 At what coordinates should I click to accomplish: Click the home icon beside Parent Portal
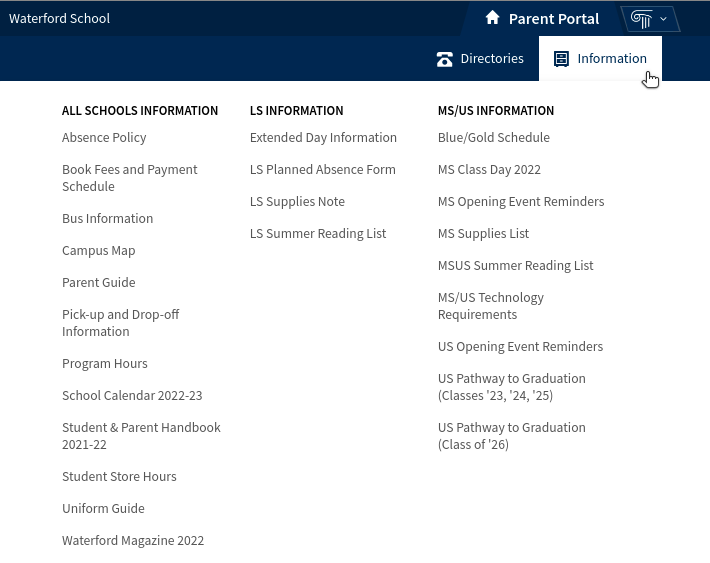492,18
